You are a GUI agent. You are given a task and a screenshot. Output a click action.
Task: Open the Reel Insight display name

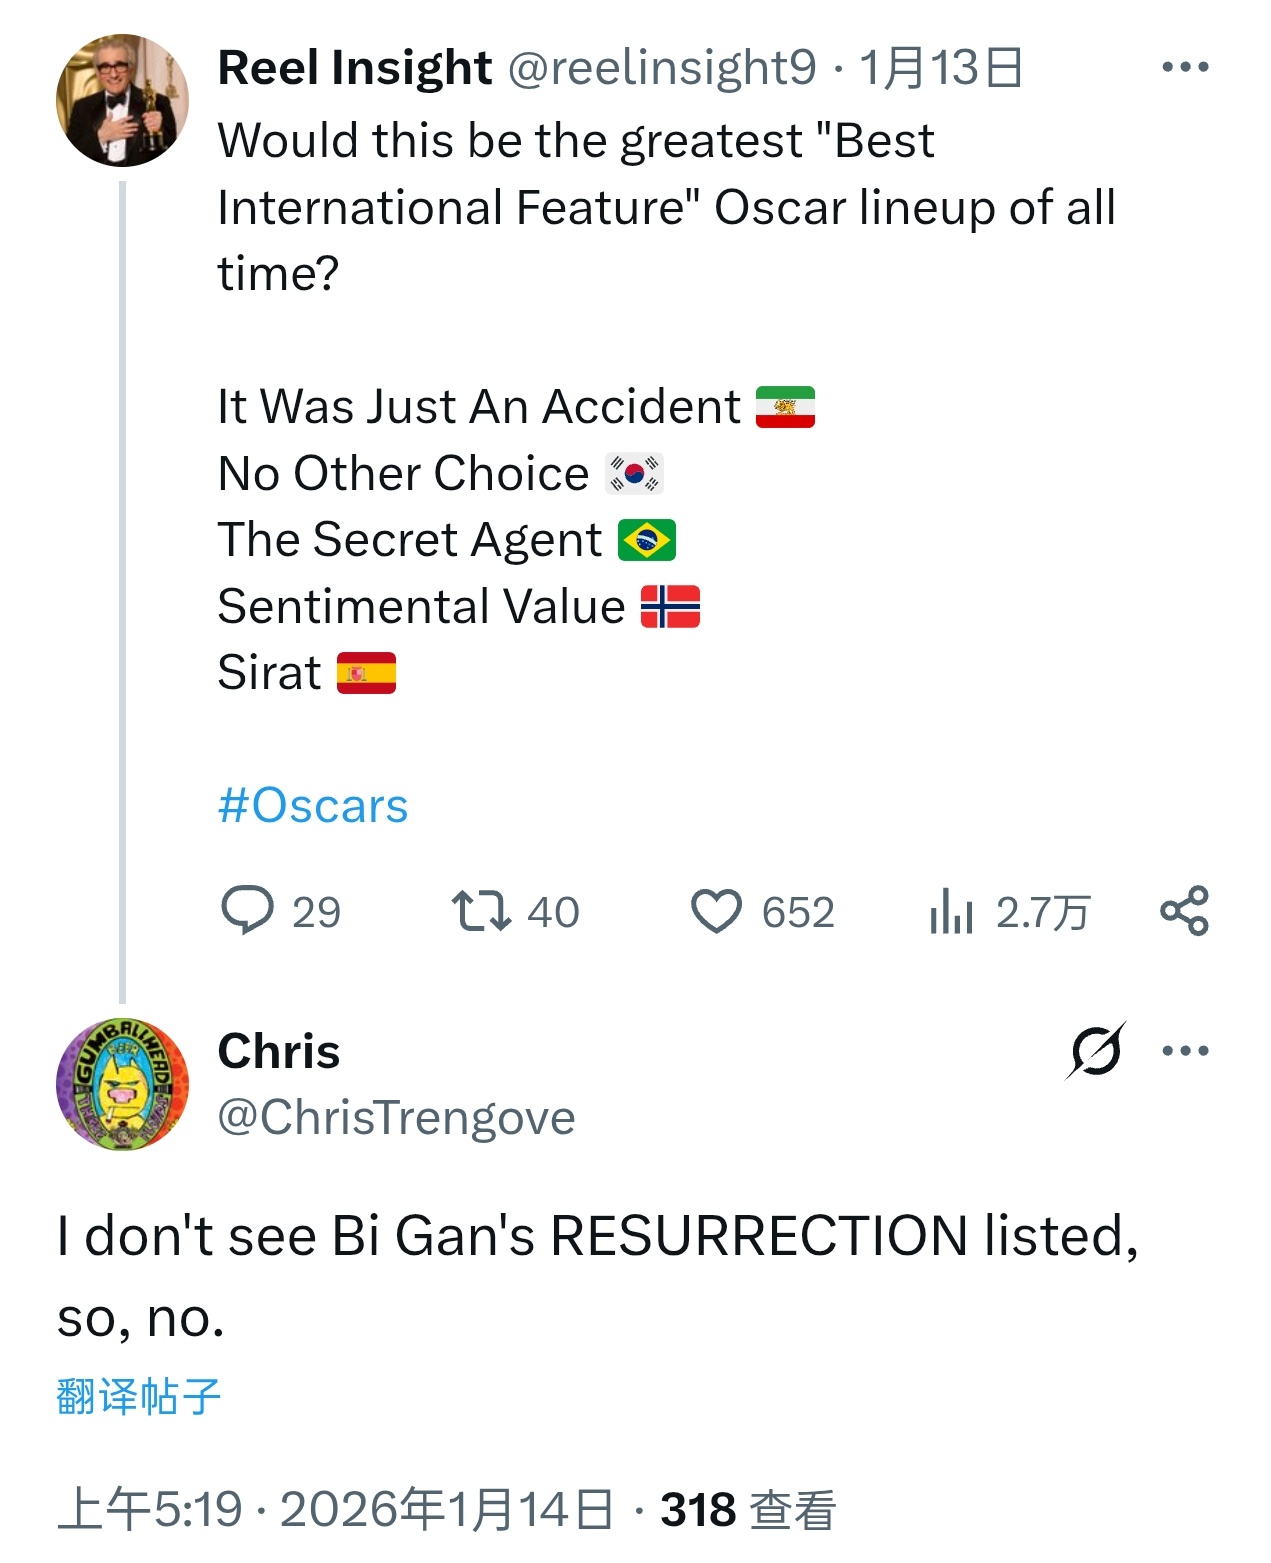coord(355,68)
